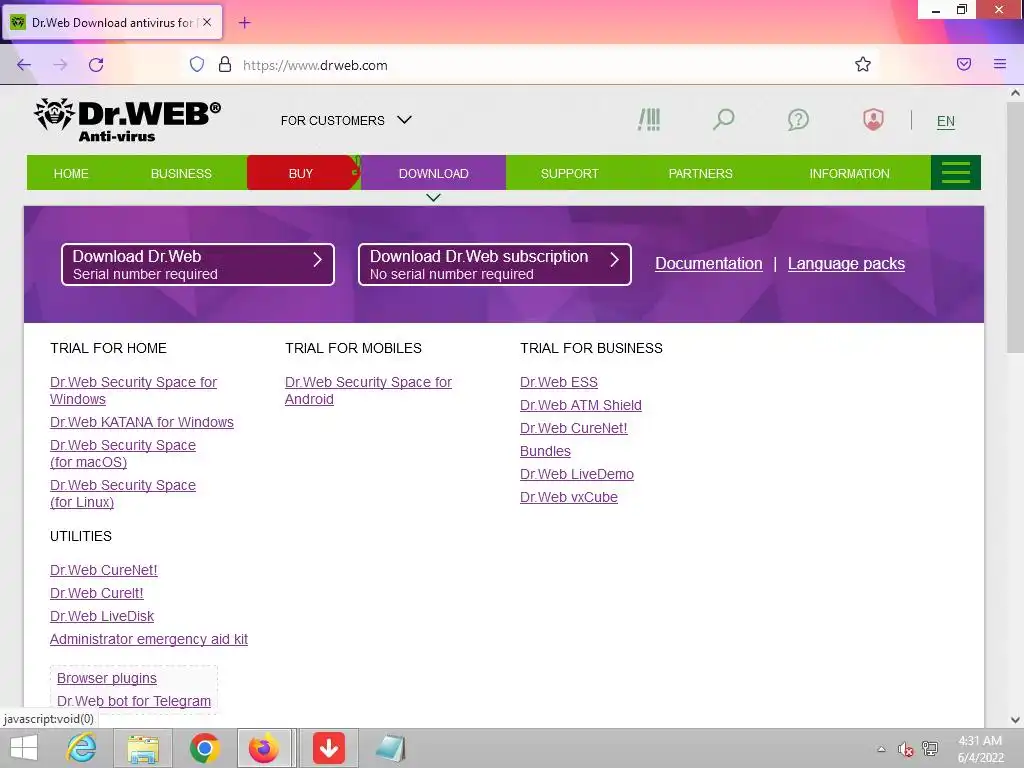This screenshot has height=768, width=1024.
Task: Click the support question bubble icon
Action: [798, 120]
